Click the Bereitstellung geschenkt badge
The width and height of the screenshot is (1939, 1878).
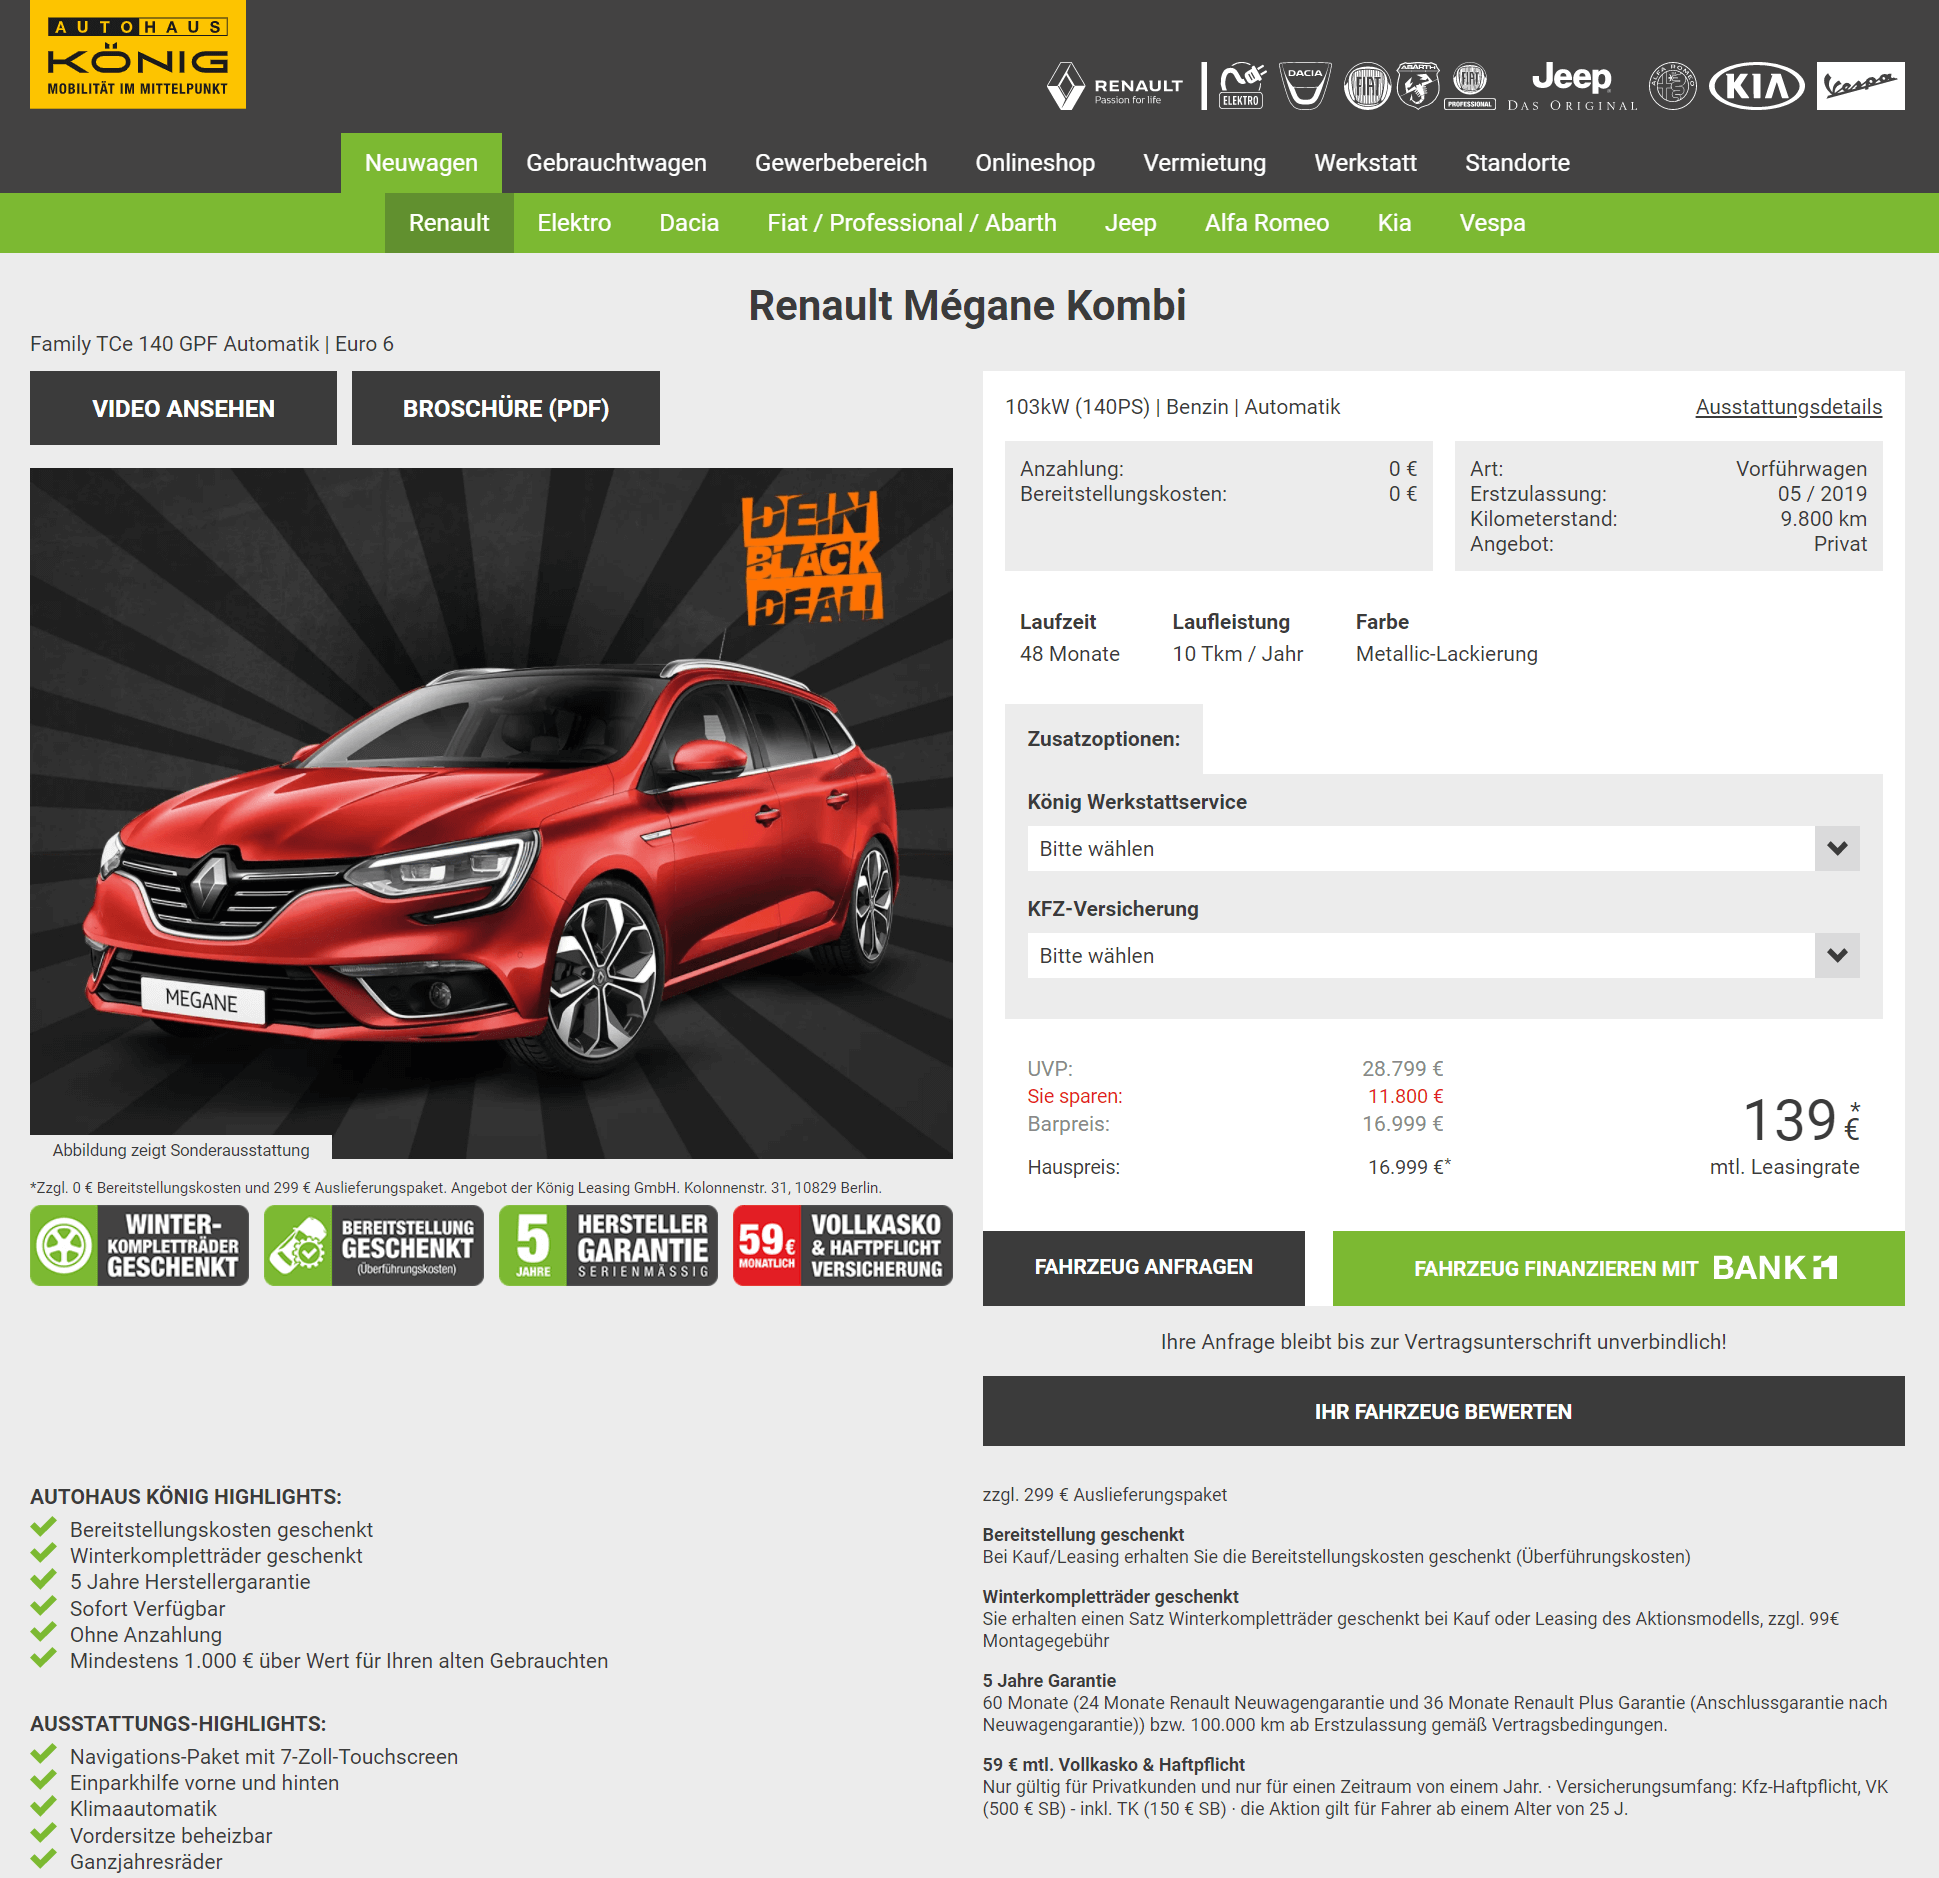[x=374, y=1245]
